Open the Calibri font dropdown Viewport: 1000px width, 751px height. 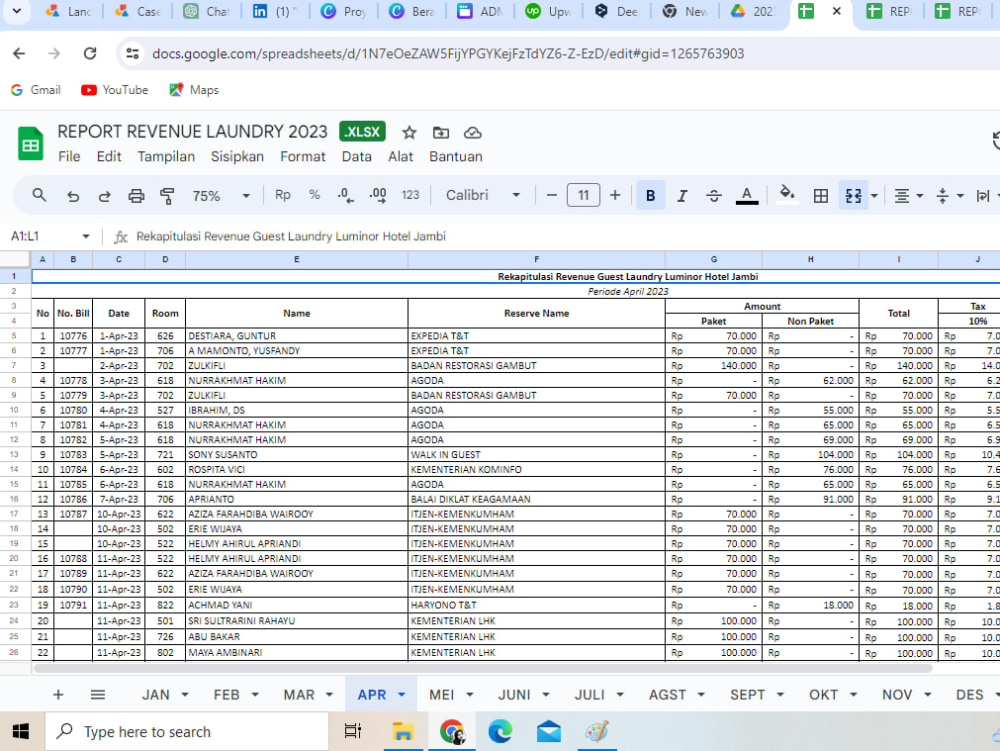(x=482, y=195)
